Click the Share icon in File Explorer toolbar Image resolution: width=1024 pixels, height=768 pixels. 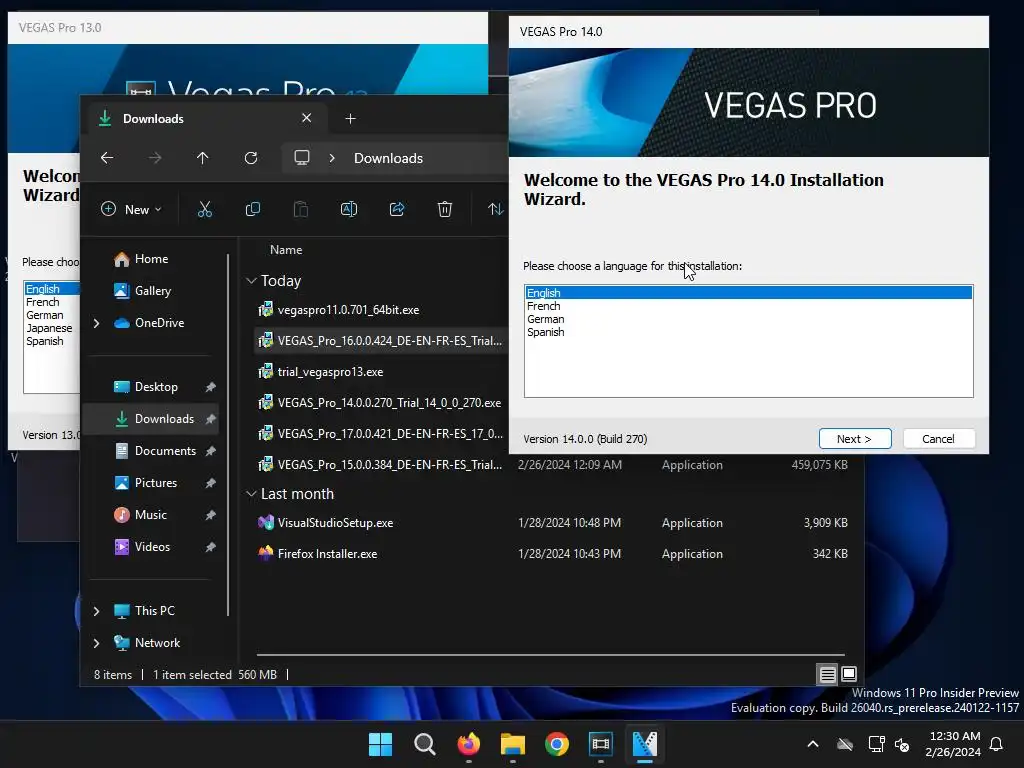tap(396, 209)
